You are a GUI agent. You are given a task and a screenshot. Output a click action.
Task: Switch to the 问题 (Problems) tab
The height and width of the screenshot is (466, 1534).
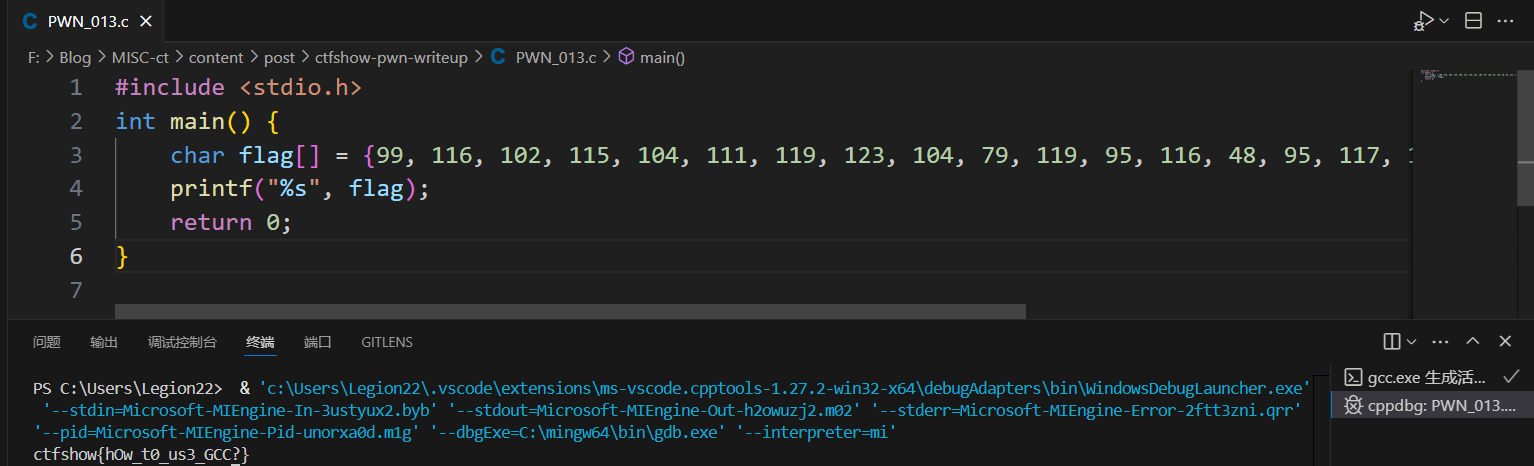[x=47, y=342]
